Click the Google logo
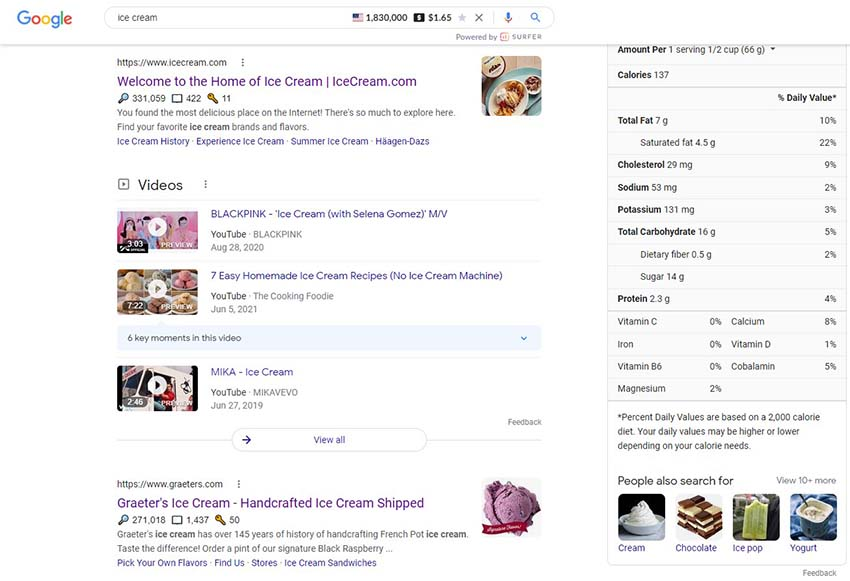850x581 pixels. coord(44,18)
